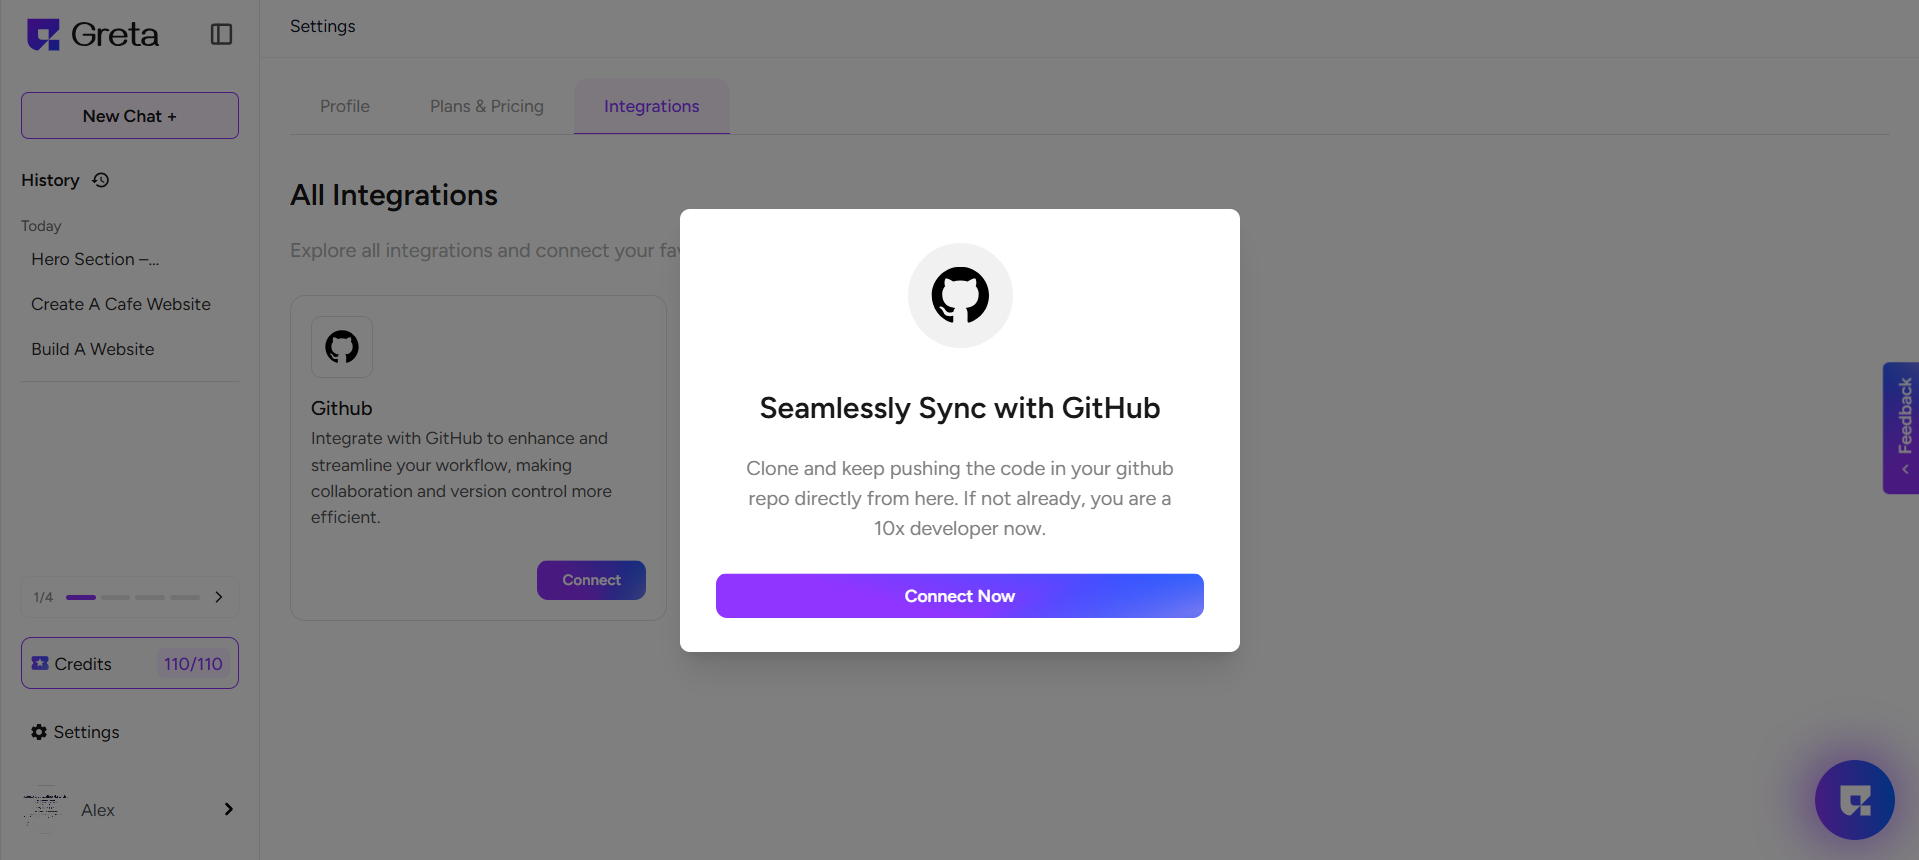Click the Credits ticket icon
Image resolution: width=1919 pixels, height=860 pixels.
coord(40,663)
